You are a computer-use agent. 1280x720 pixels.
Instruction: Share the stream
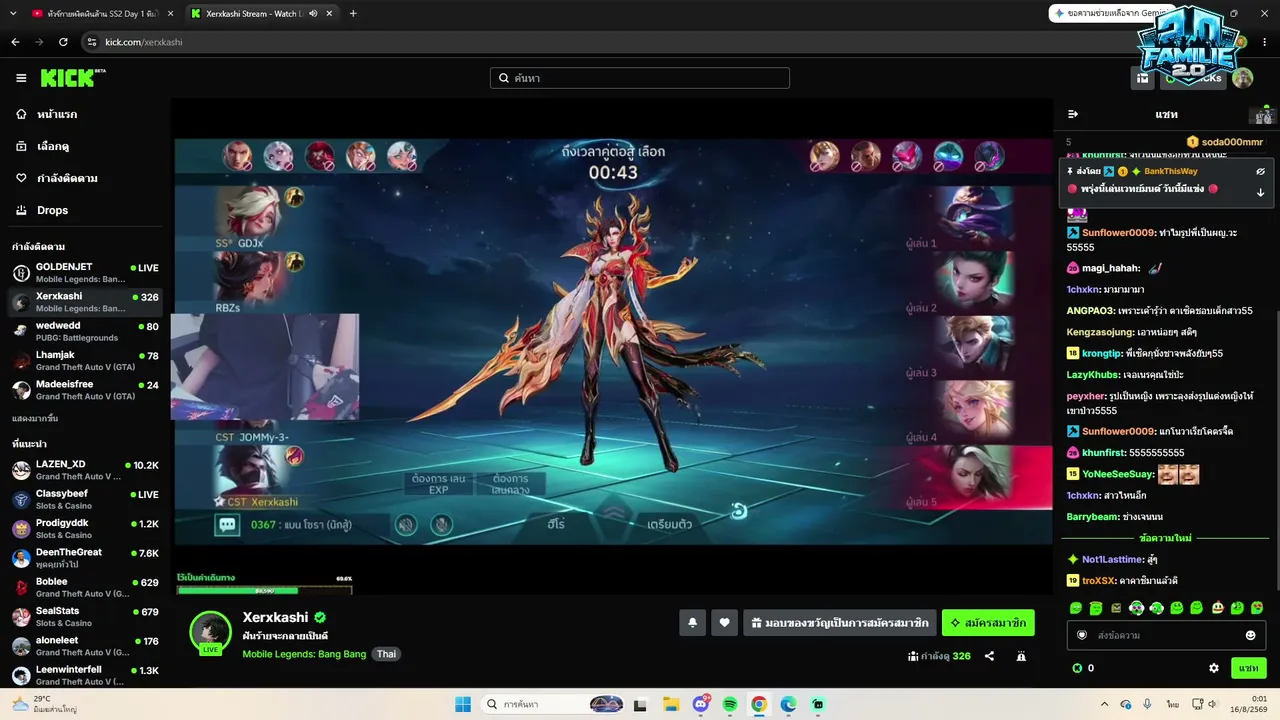click(x=989, y=656)
